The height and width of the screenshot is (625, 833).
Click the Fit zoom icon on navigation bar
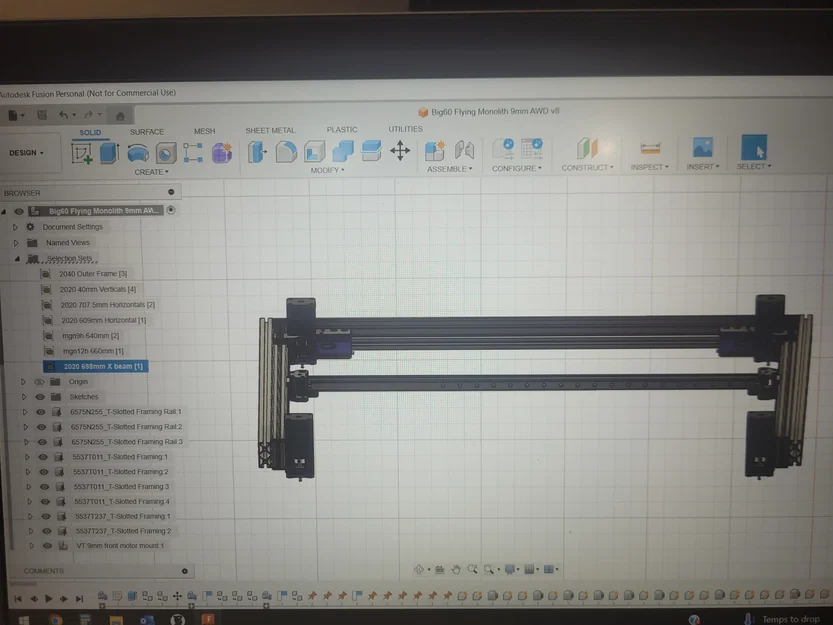click(x=487, y=569)
